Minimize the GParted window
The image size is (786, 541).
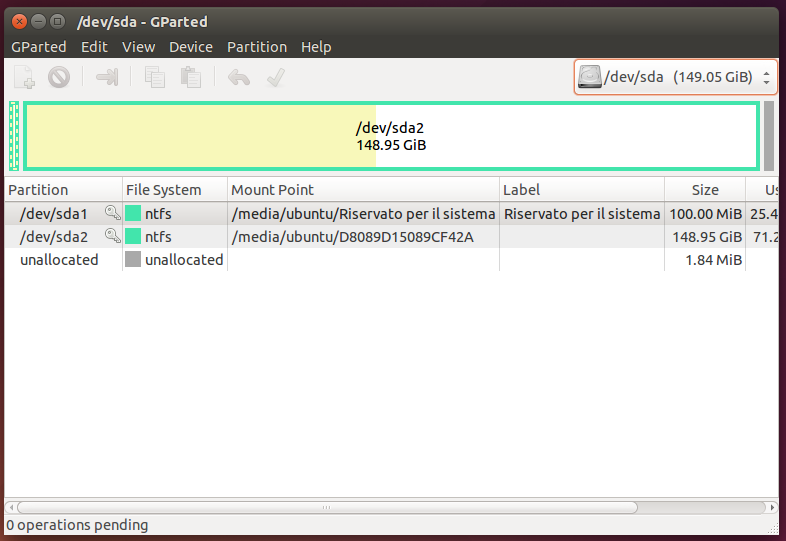39,21
